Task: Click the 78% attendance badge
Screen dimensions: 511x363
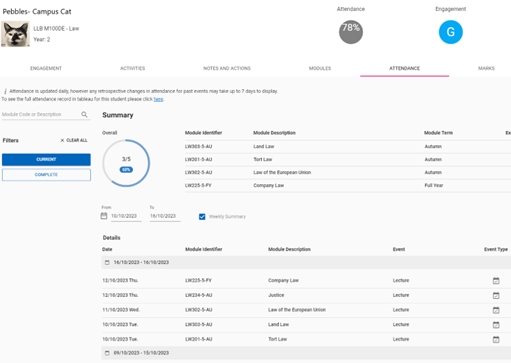Action: (351, 32)
